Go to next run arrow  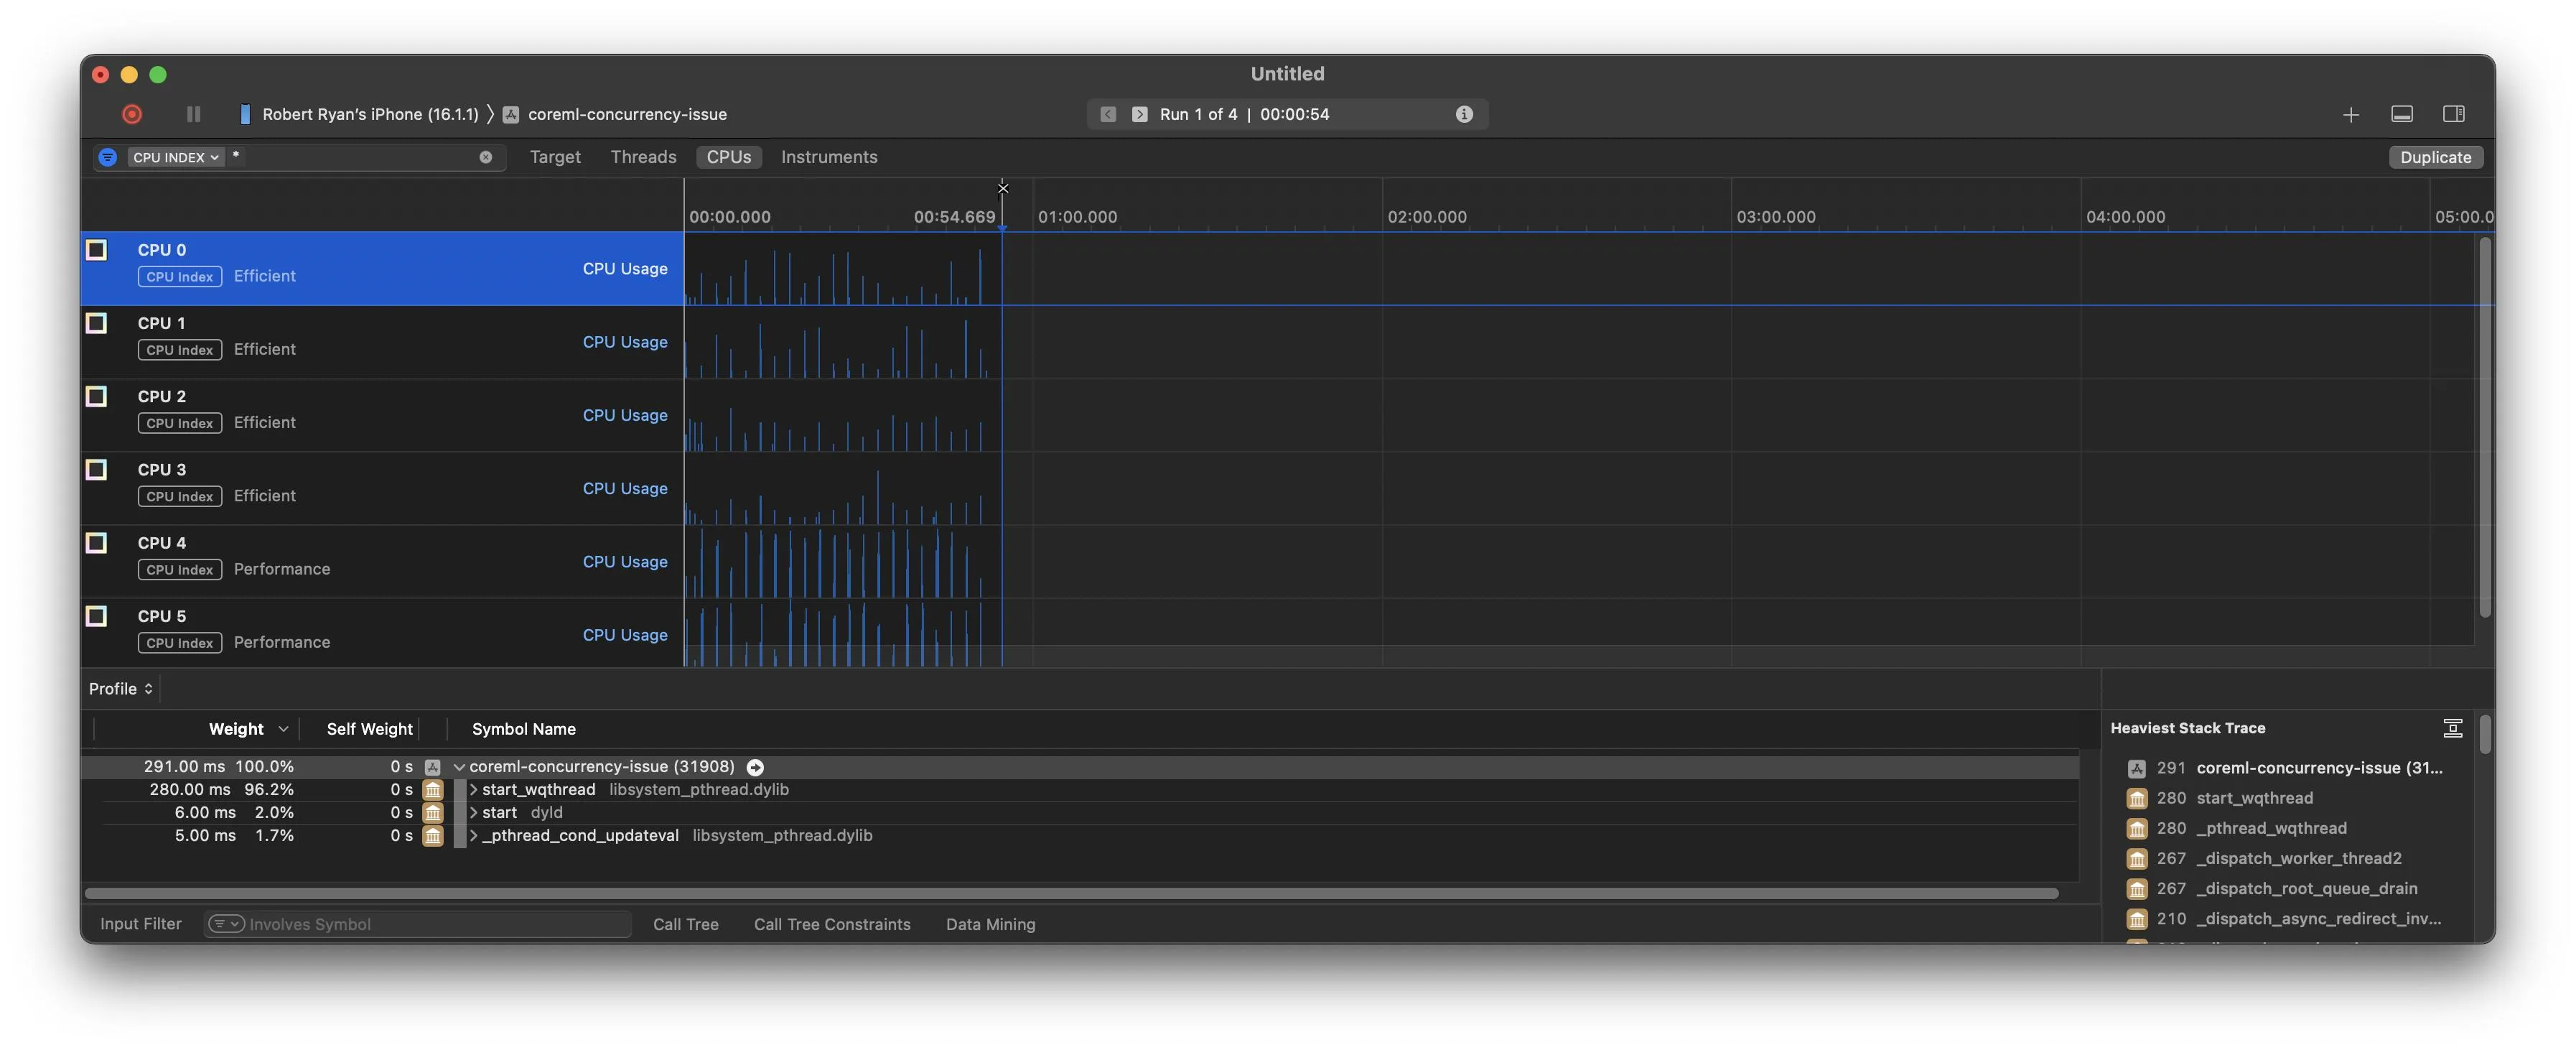[x=1139, y=114]
